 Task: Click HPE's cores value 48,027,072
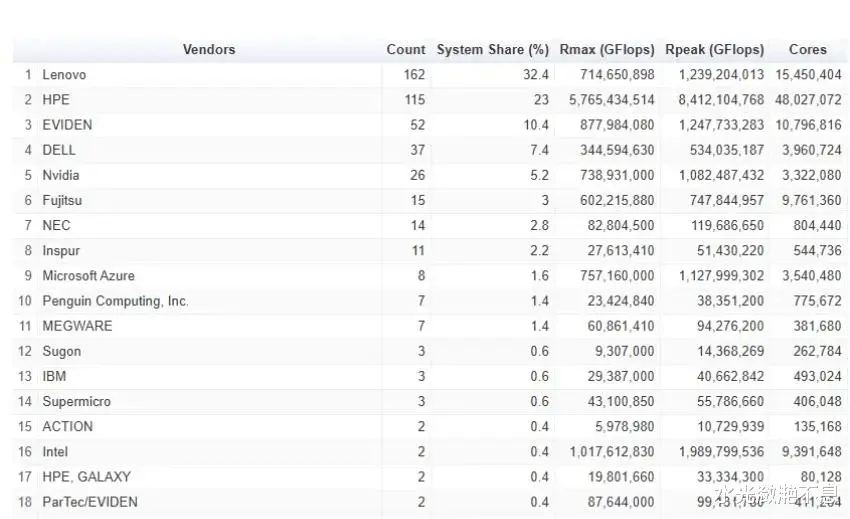[x=808, y=100]
